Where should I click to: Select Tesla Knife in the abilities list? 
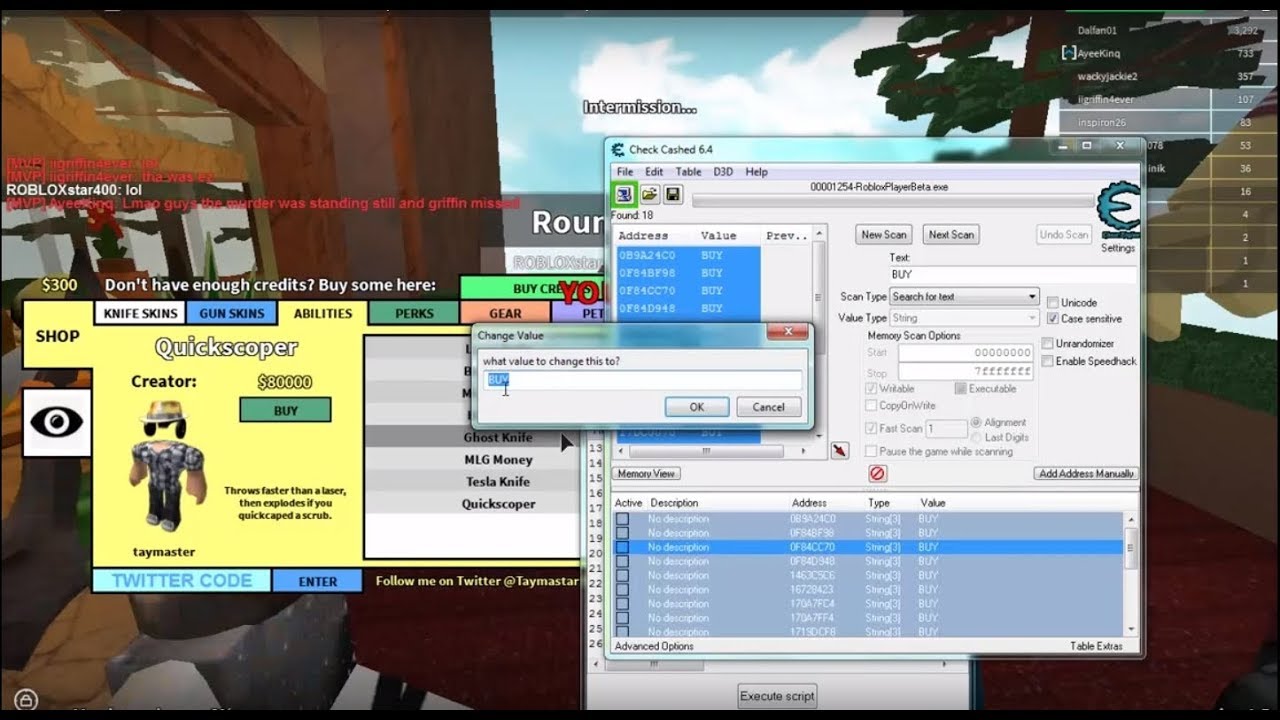coord(497,482)
